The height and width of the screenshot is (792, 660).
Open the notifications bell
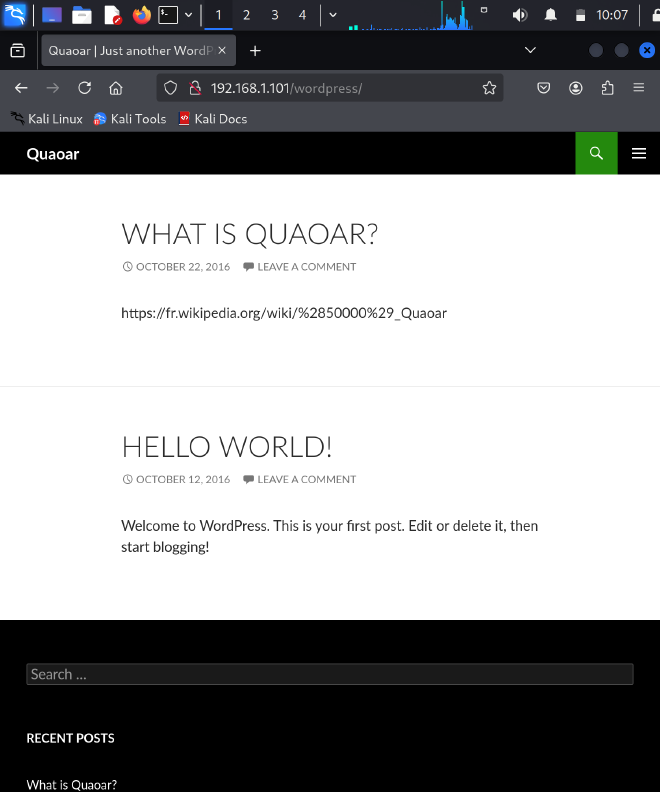(550, 15)
